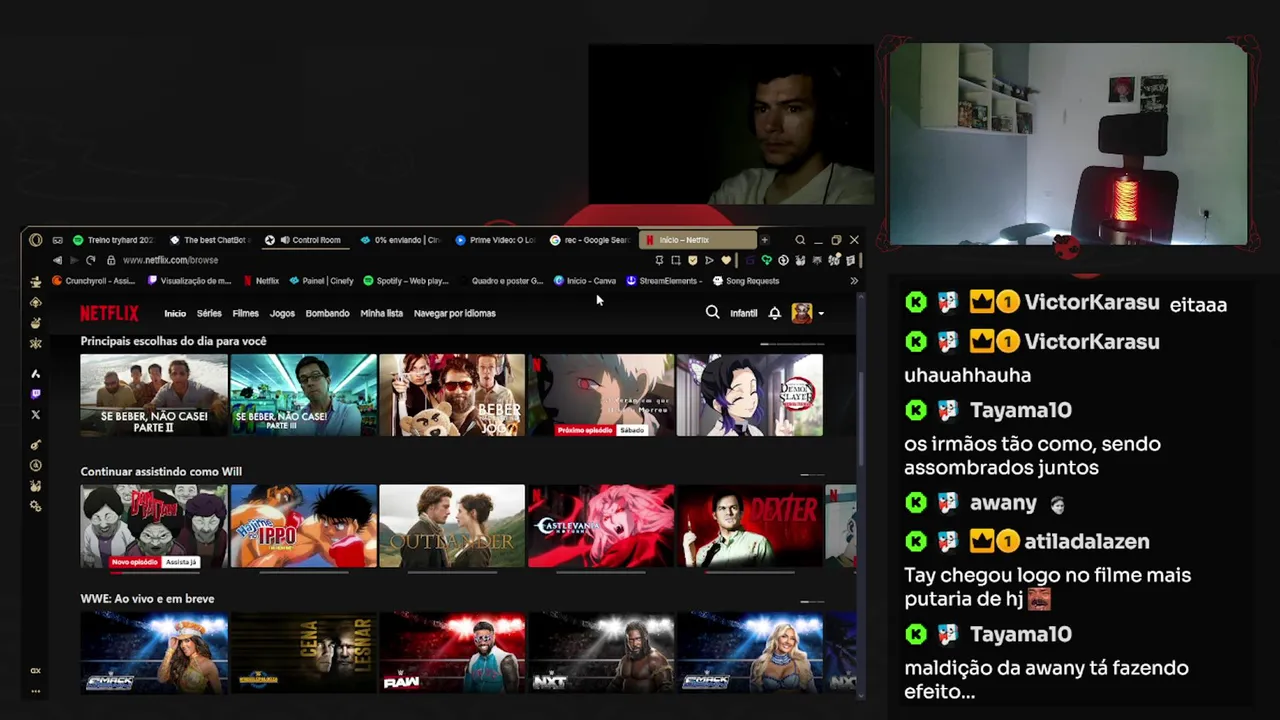
Task: Click the lock icon in the address bar
Action: 111,260
